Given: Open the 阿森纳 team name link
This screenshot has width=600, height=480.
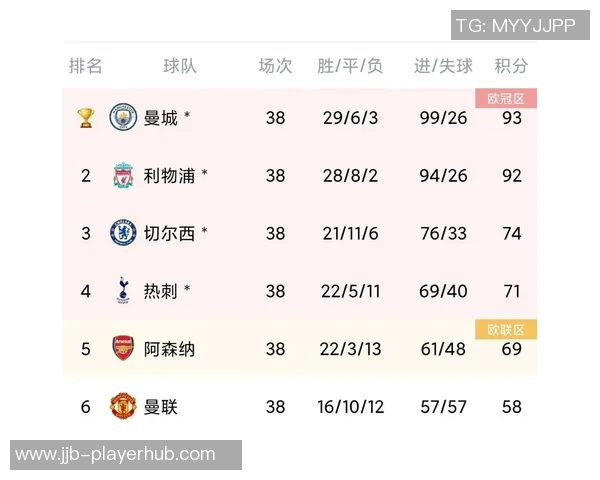Looking at the screenshot, I should (170, 349).
